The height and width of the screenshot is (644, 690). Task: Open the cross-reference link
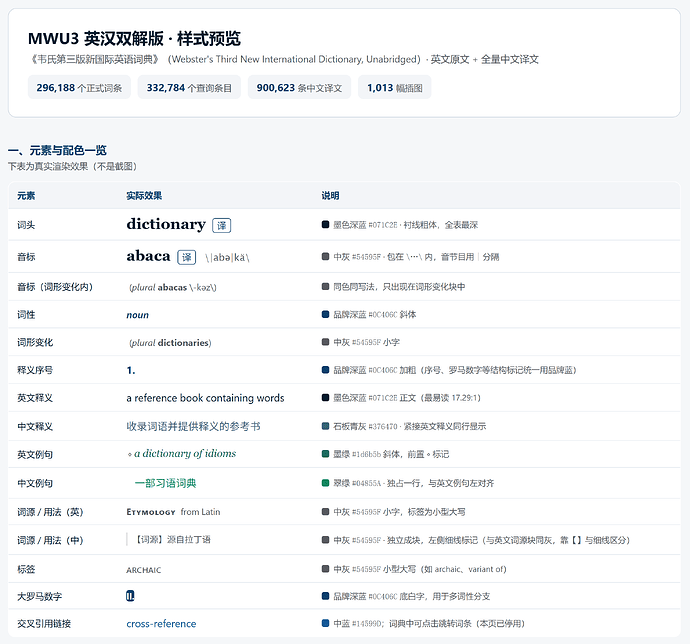tap(161, 624)
